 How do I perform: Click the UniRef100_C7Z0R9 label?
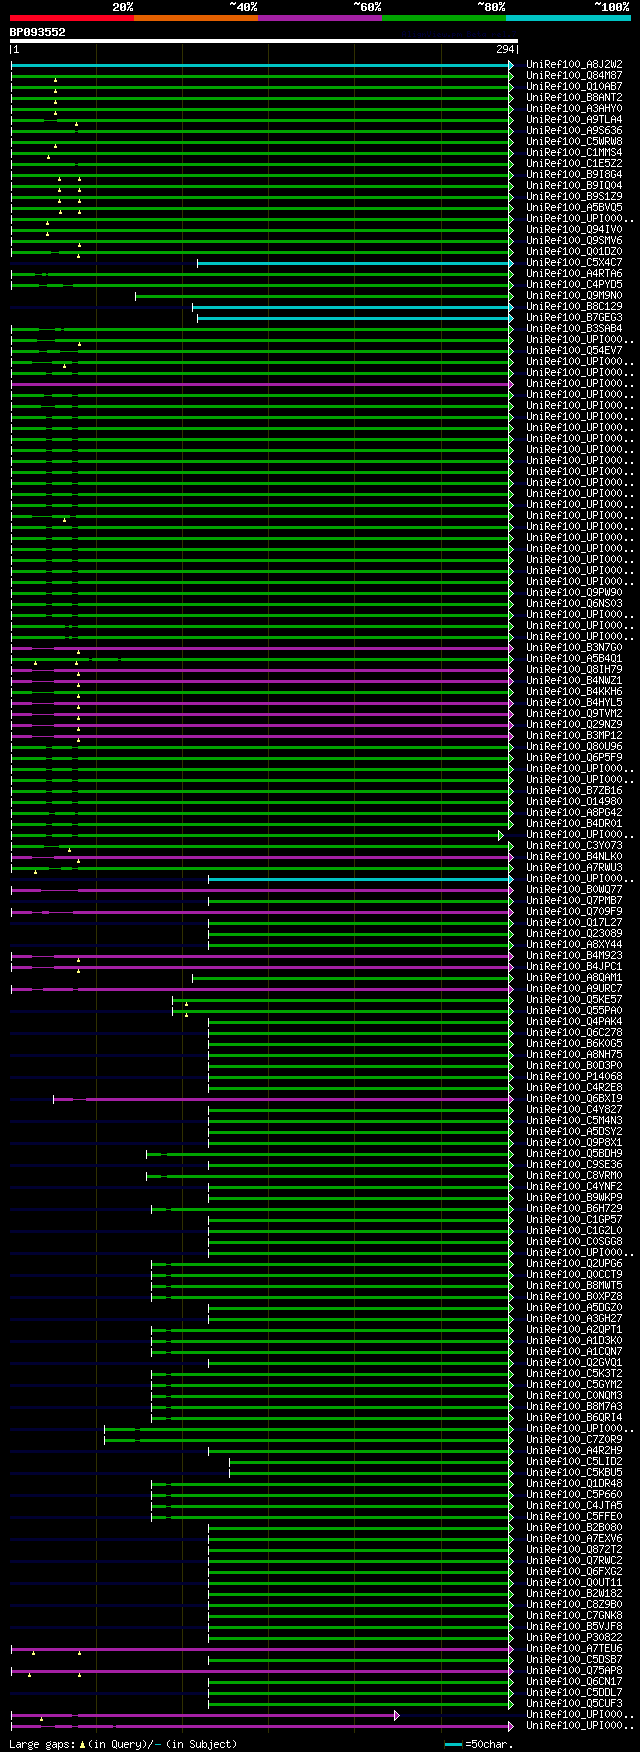click(573, 1440)
